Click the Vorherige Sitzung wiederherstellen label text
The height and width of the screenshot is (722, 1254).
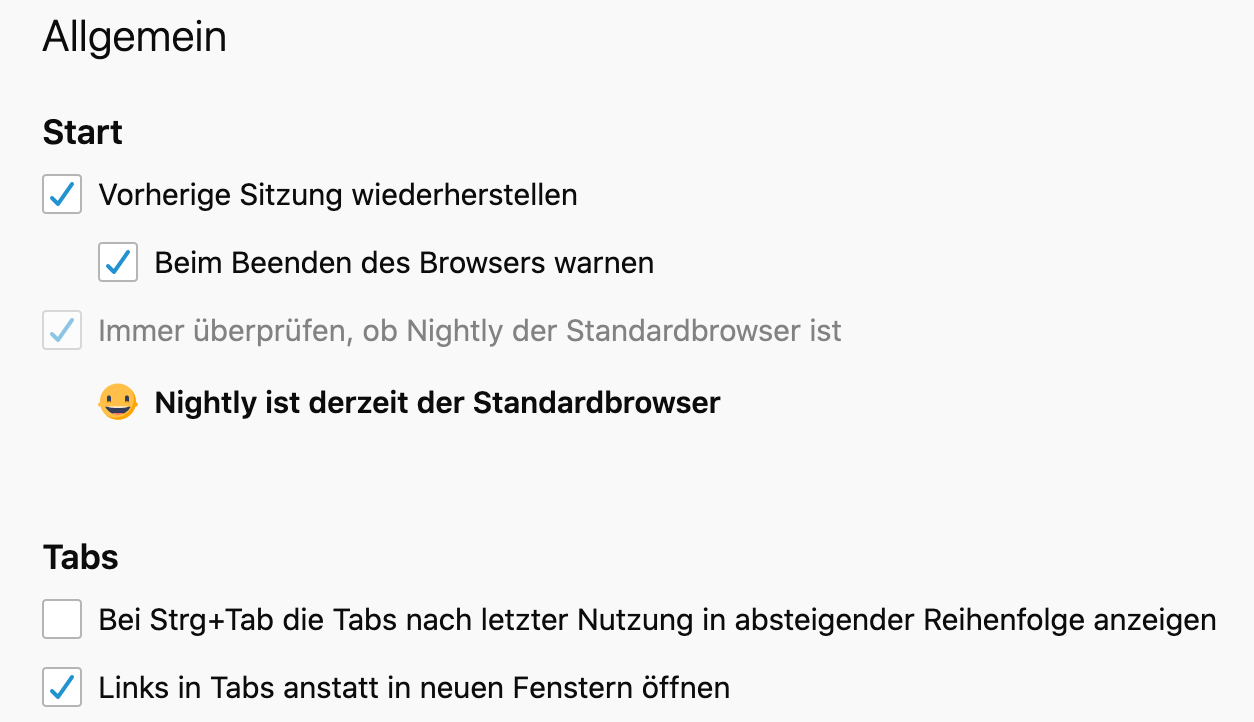tap(338, 194)
